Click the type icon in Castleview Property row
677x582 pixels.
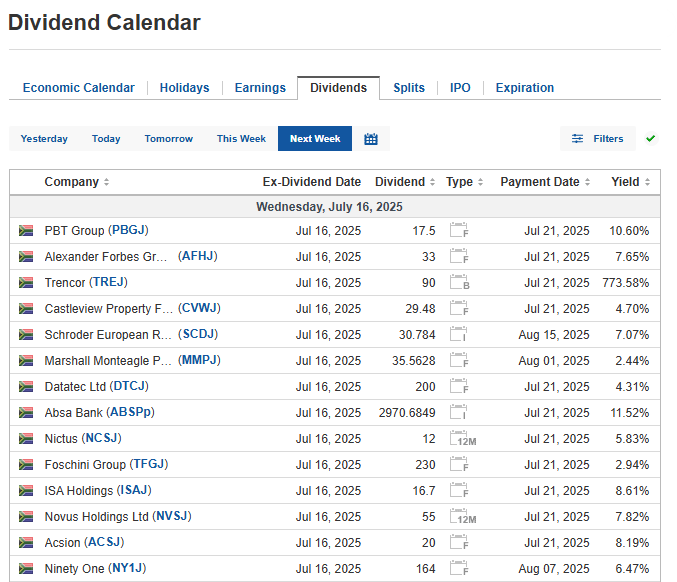pos(459,308)
